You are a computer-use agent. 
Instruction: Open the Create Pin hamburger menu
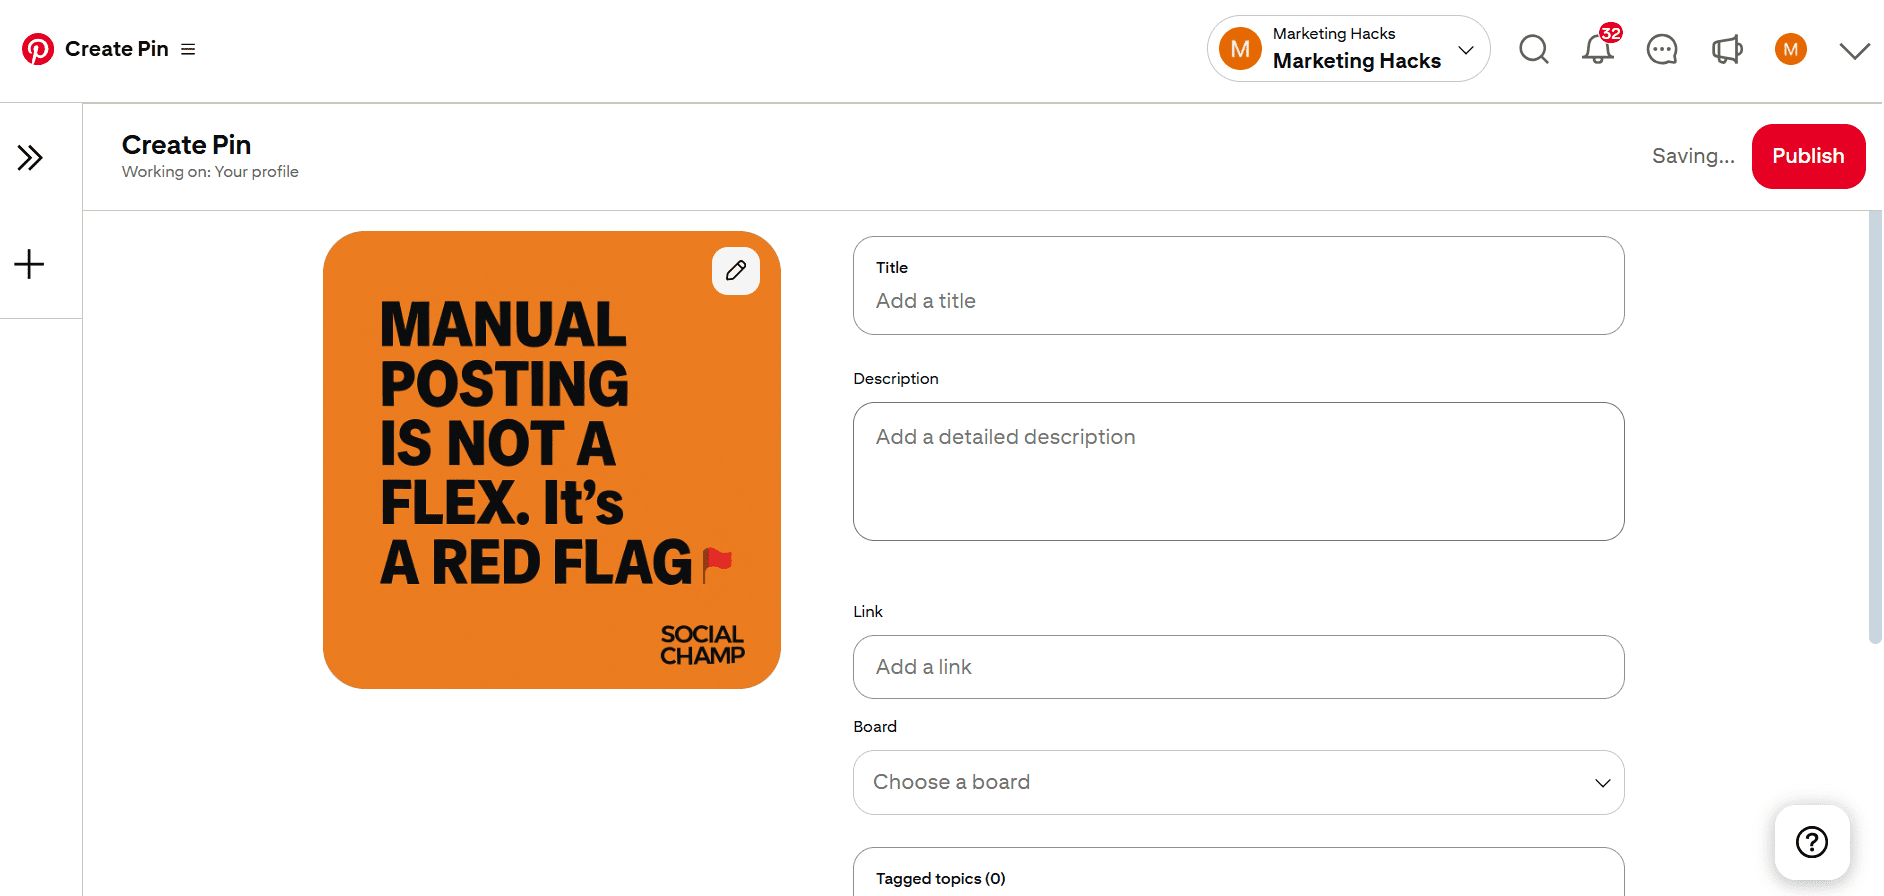pos(188,49)
